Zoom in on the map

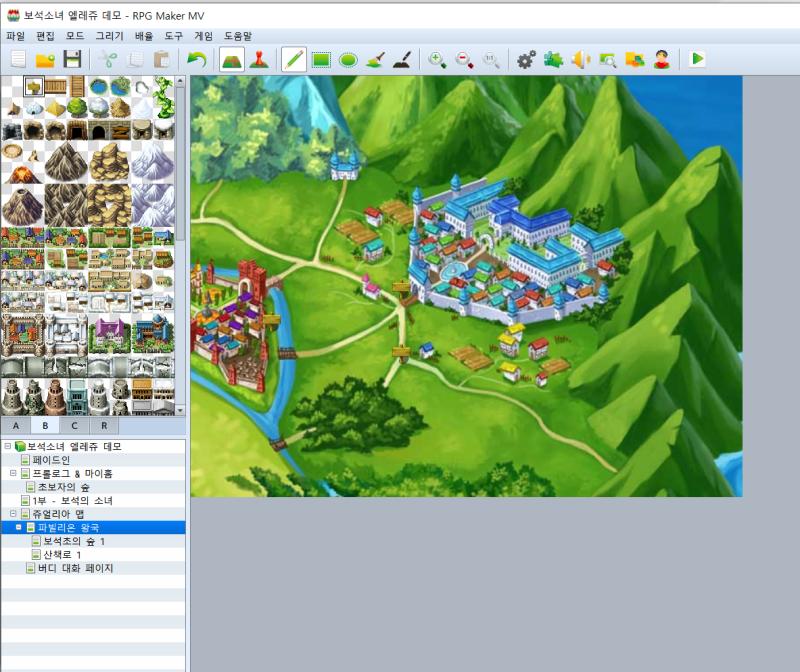point(437,59)
